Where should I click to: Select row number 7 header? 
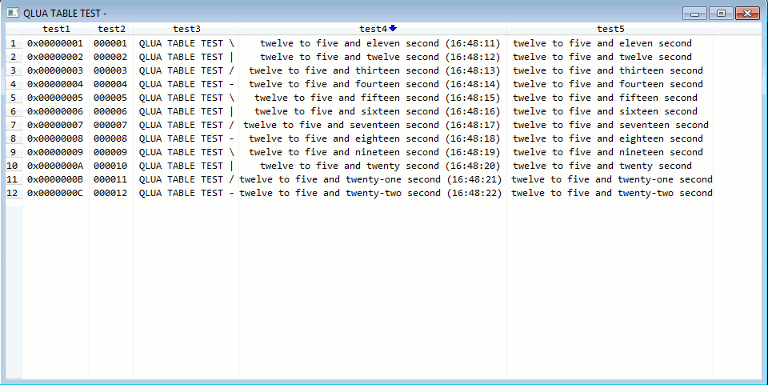tap(14, 125)
